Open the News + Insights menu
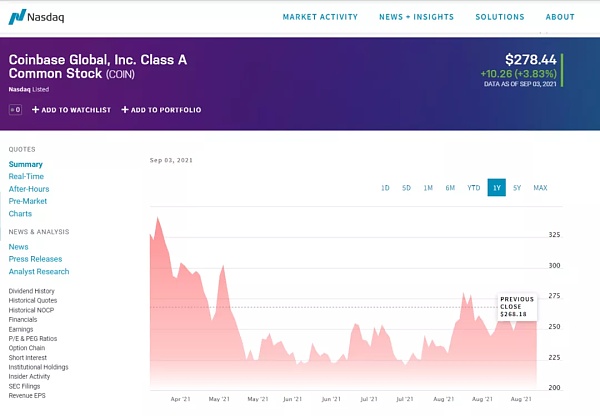Screen dimensions: 600x416 point(416,17)
